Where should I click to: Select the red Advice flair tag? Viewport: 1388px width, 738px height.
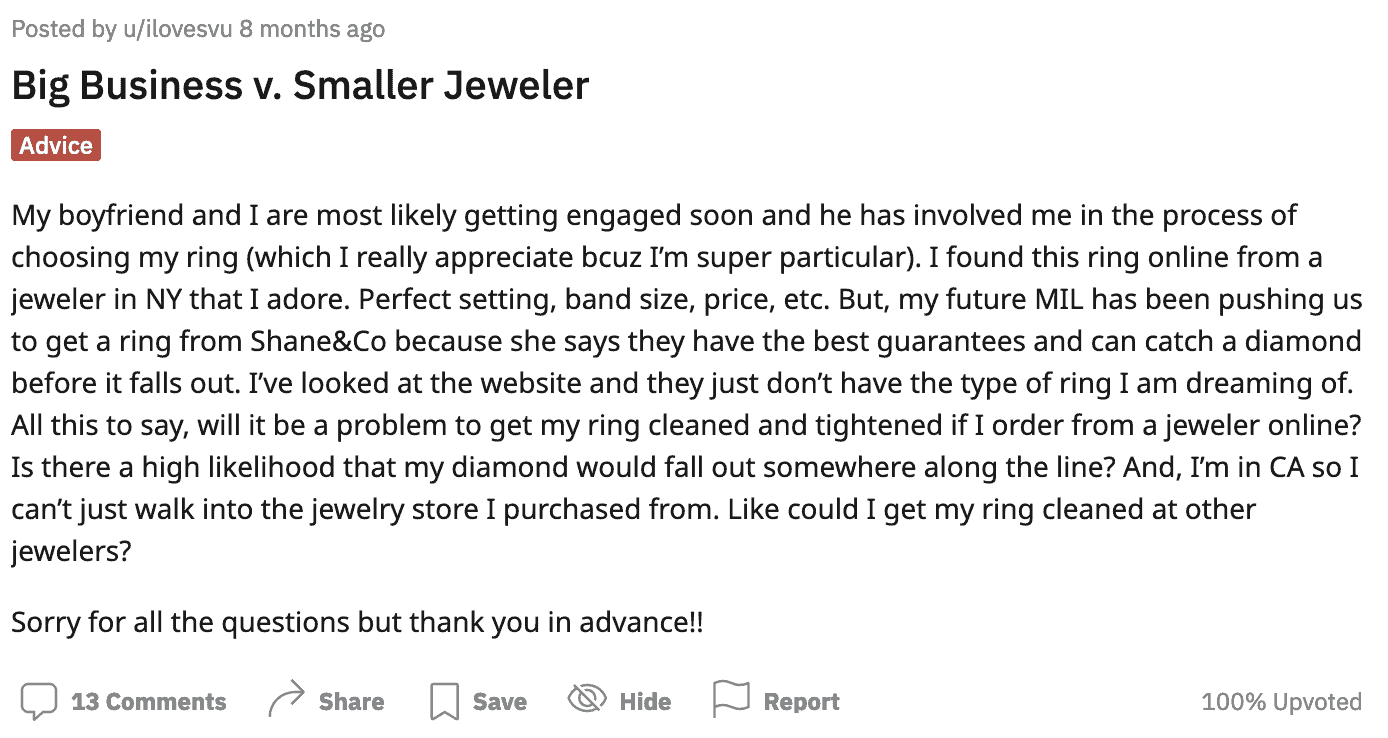(56, 145)
